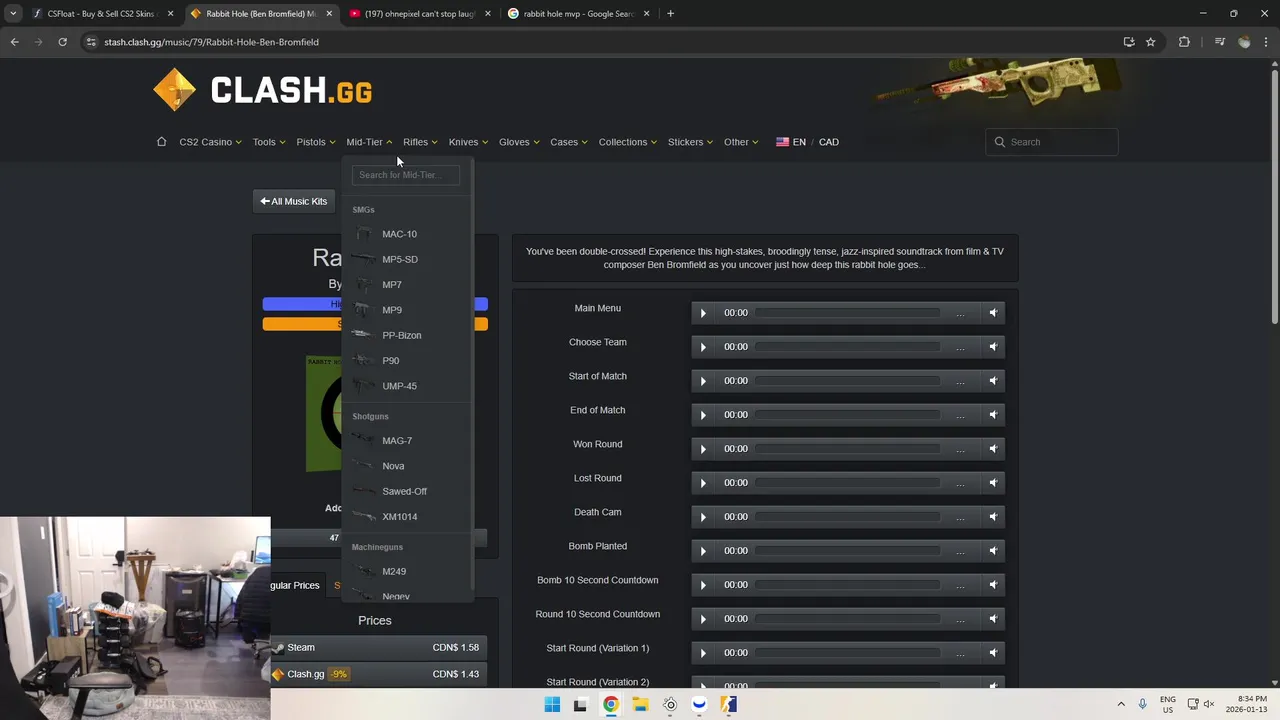Open the browser Extensions menu

(x=1185, y=42)
